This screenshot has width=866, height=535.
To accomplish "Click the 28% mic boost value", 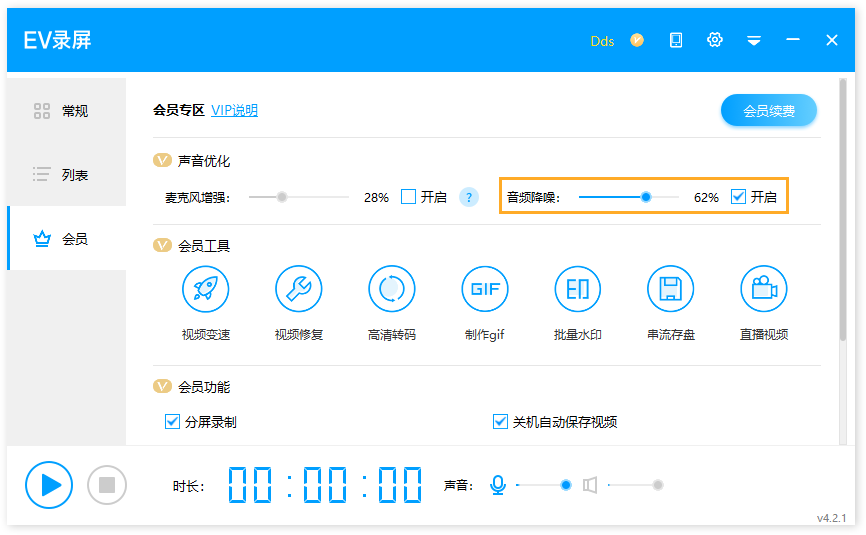I will pos(376,198).
